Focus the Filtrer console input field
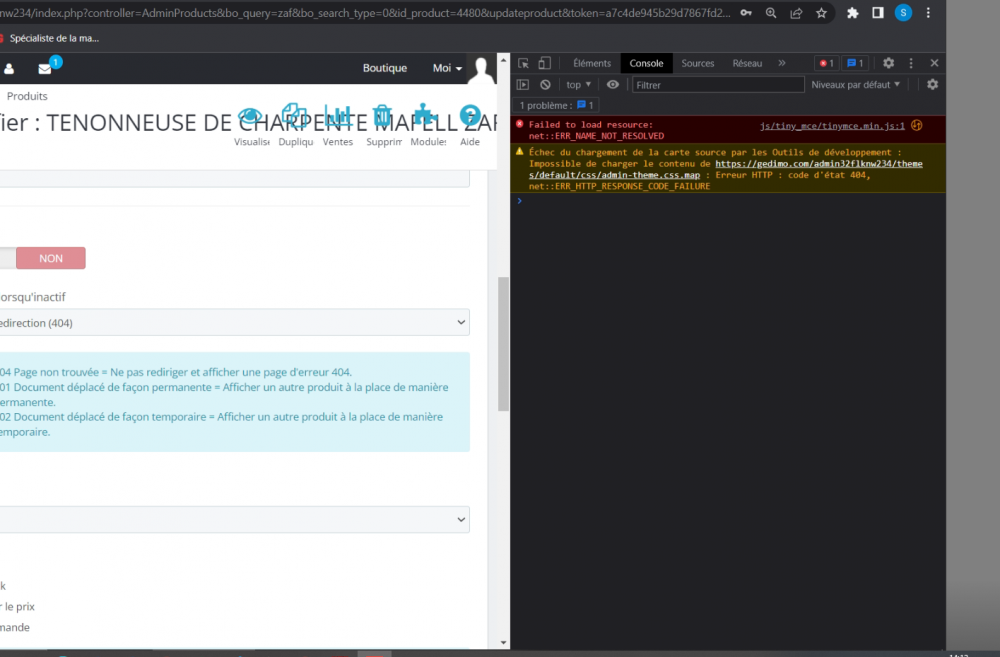 click(x=718, y=85)
